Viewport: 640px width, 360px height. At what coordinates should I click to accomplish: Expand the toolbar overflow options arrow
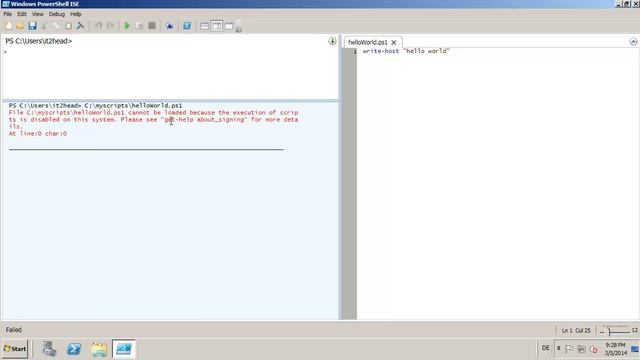(239, 29)
